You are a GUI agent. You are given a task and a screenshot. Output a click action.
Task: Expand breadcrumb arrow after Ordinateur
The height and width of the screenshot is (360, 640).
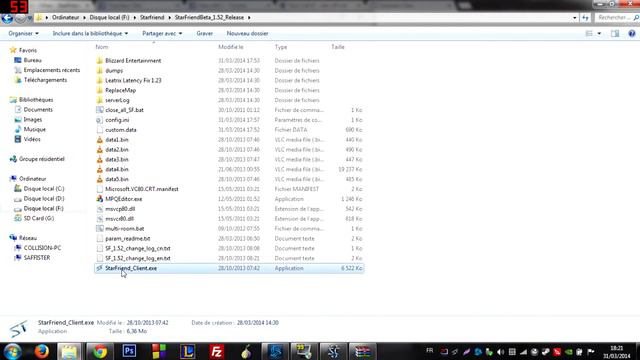coord(85,18)
